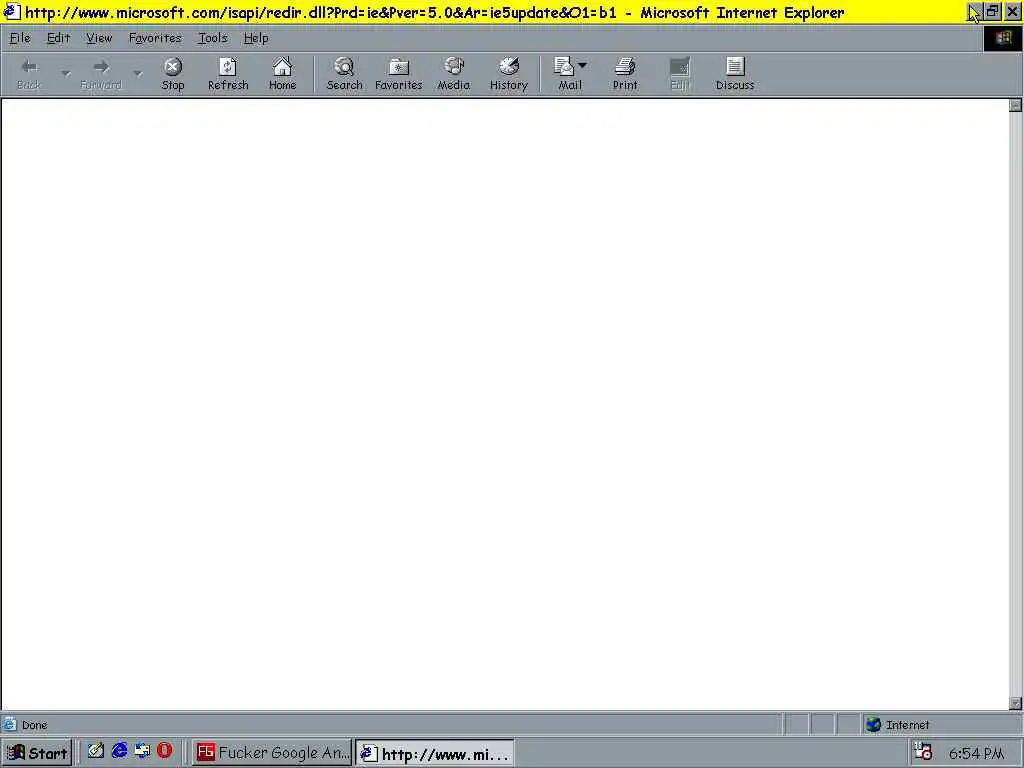1024x768 pixels.
Task: Open the Search pane
Action: click(344, 74)
